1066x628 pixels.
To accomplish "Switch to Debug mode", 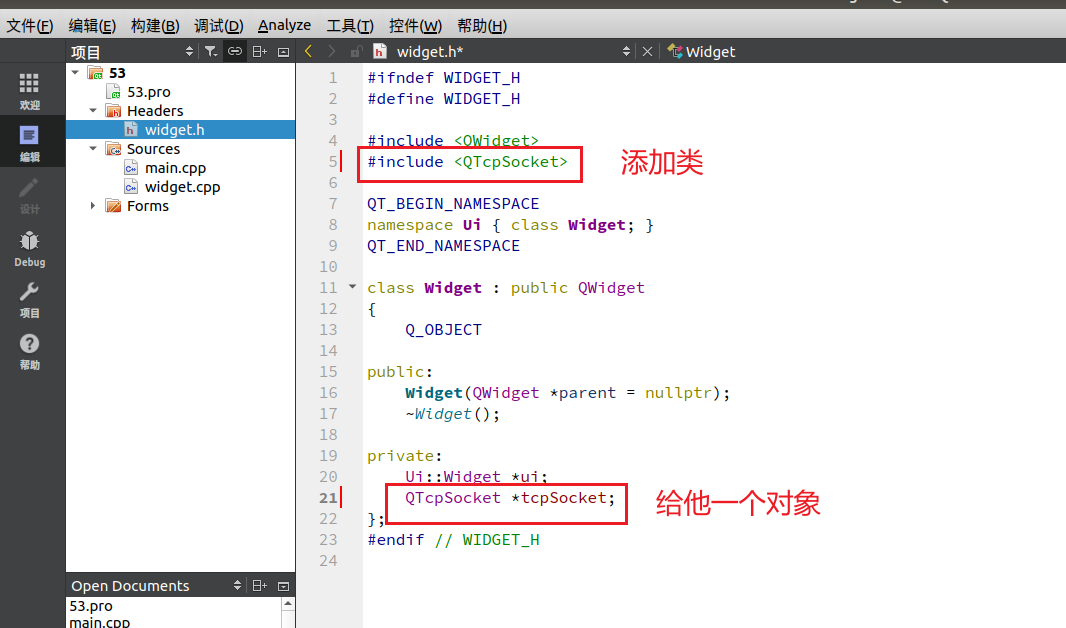I will (x=29, y=248).
